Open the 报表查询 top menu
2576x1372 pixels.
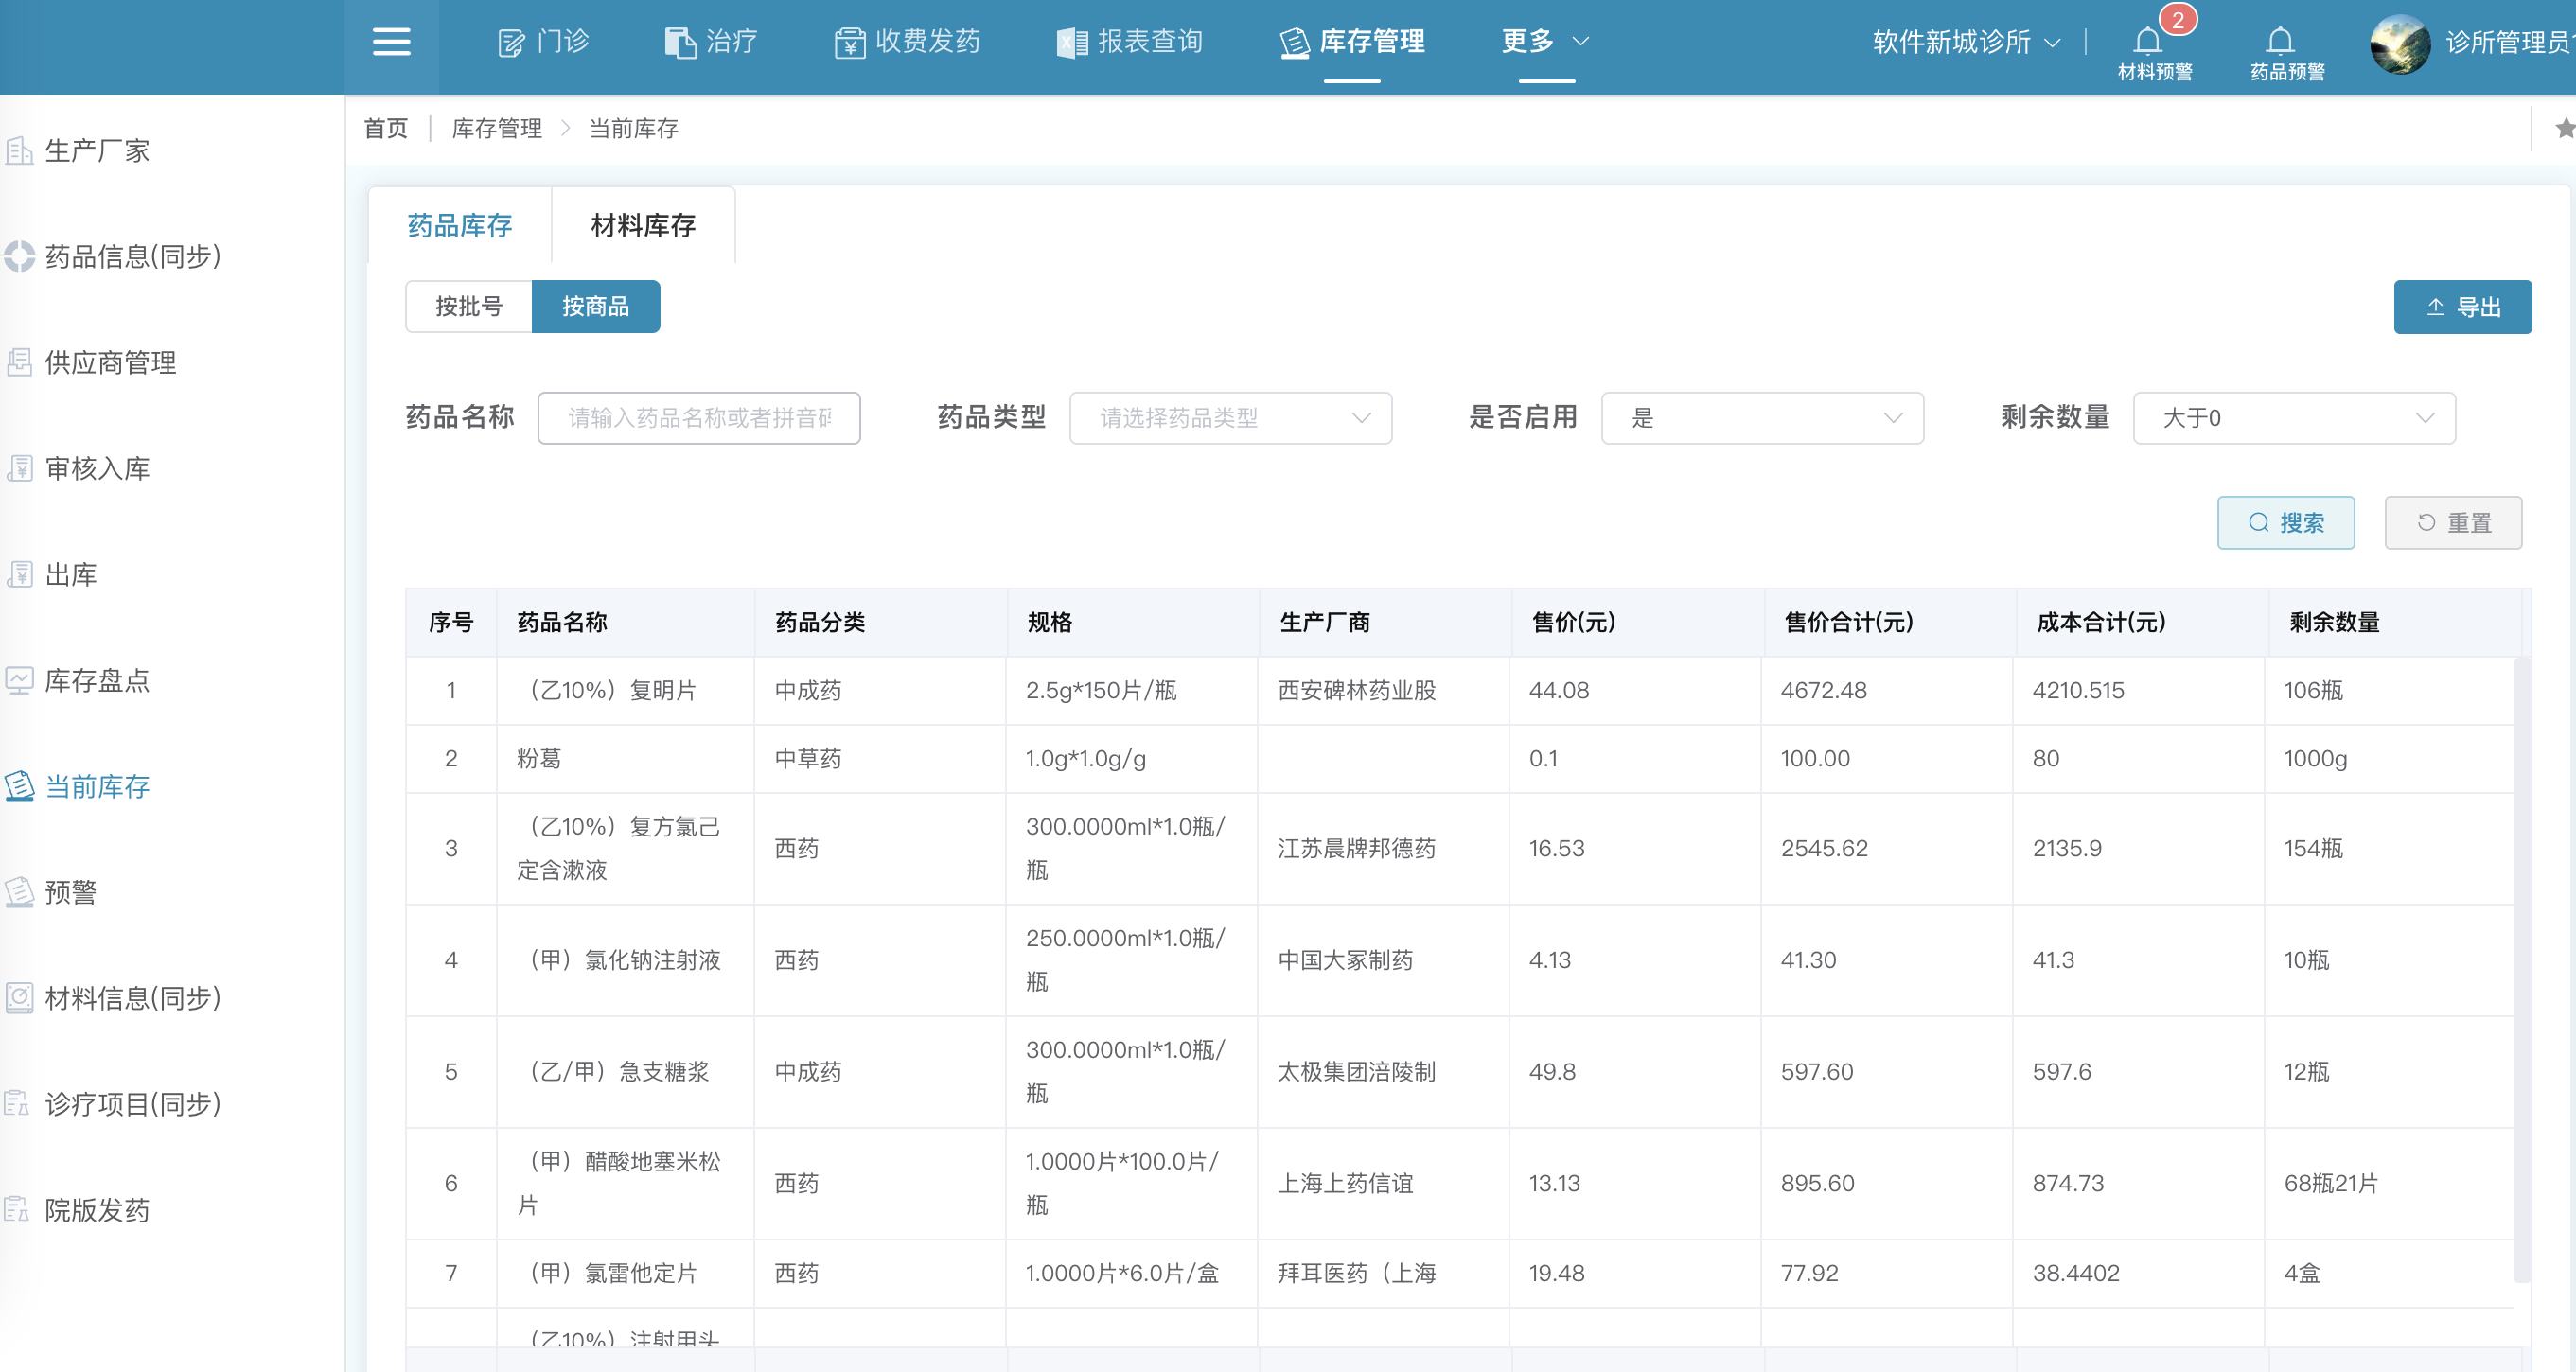point(1130,42)
